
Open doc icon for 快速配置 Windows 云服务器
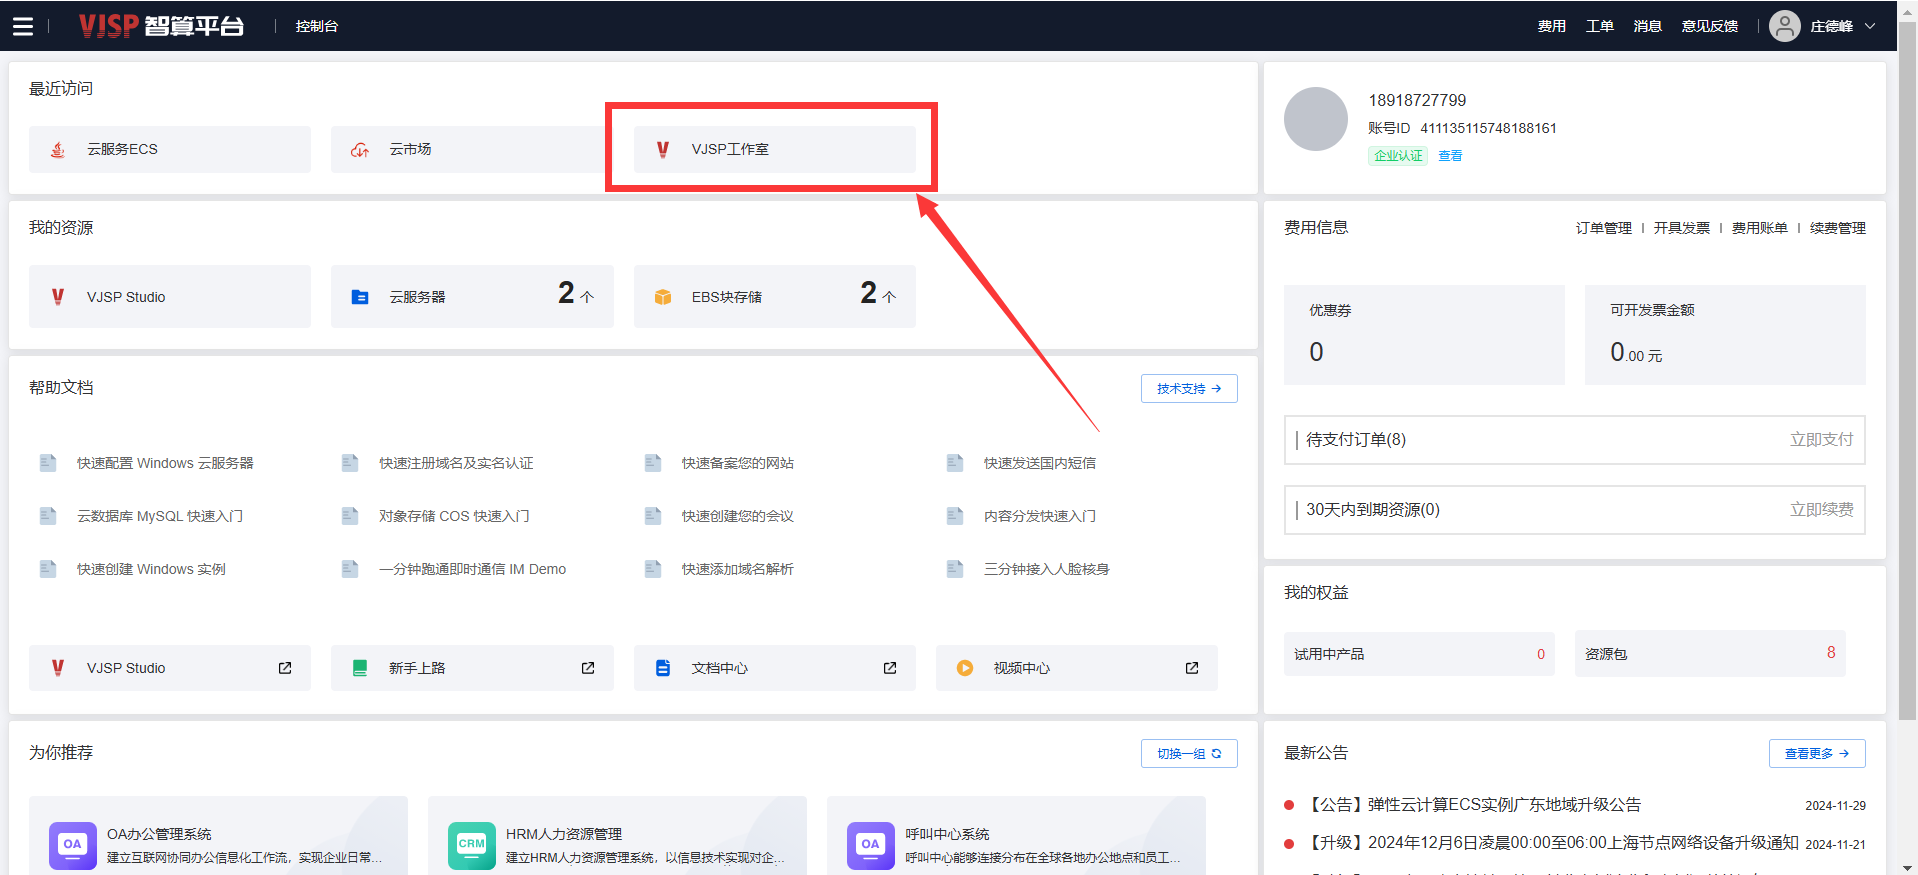click(x=48, y=463)
